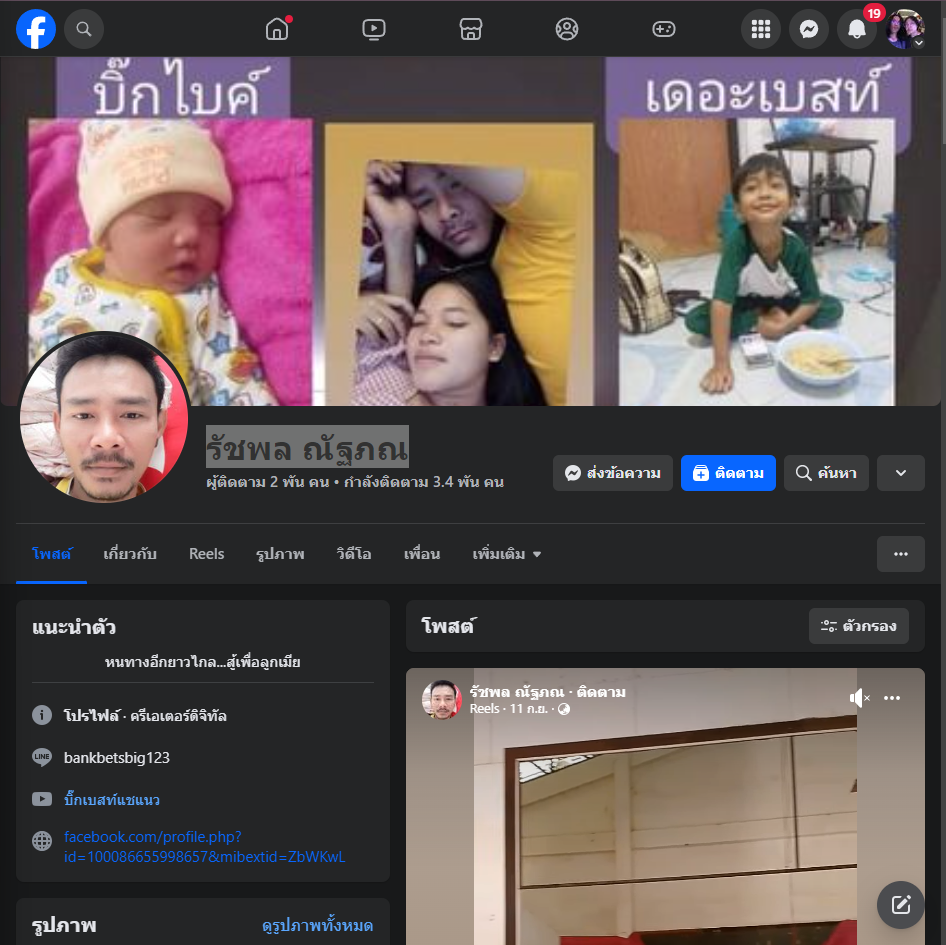
Task: Open the Groups icon in top bar
Action: pyautogui.click(x=567, y=29)
